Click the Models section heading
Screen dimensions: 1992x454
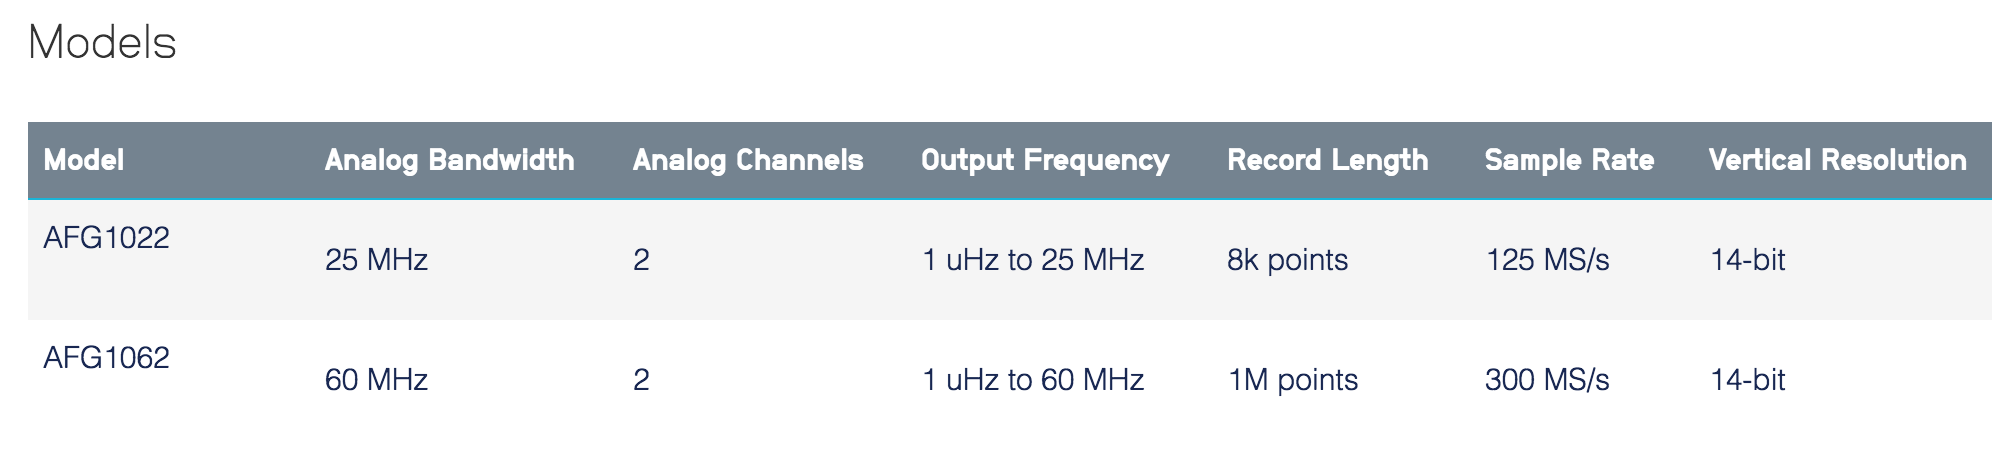coord(102,43)
